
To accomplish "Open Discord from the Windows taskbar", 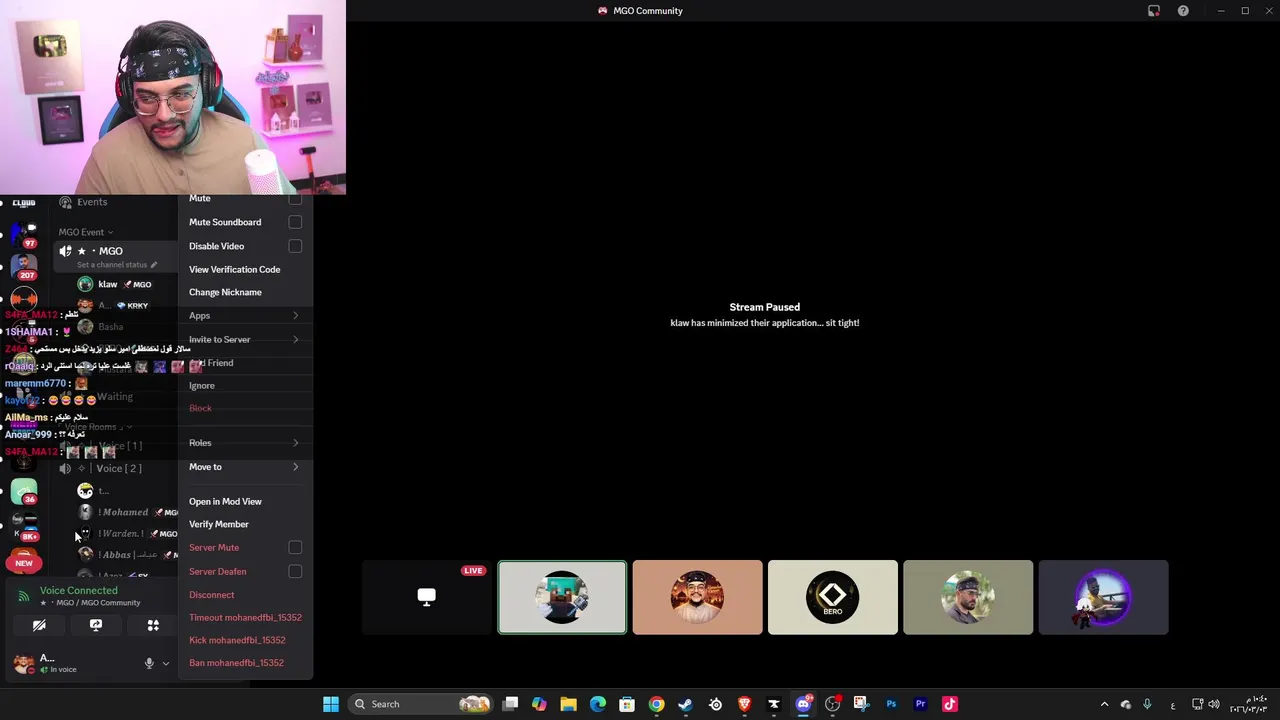I will pos(803,704).
